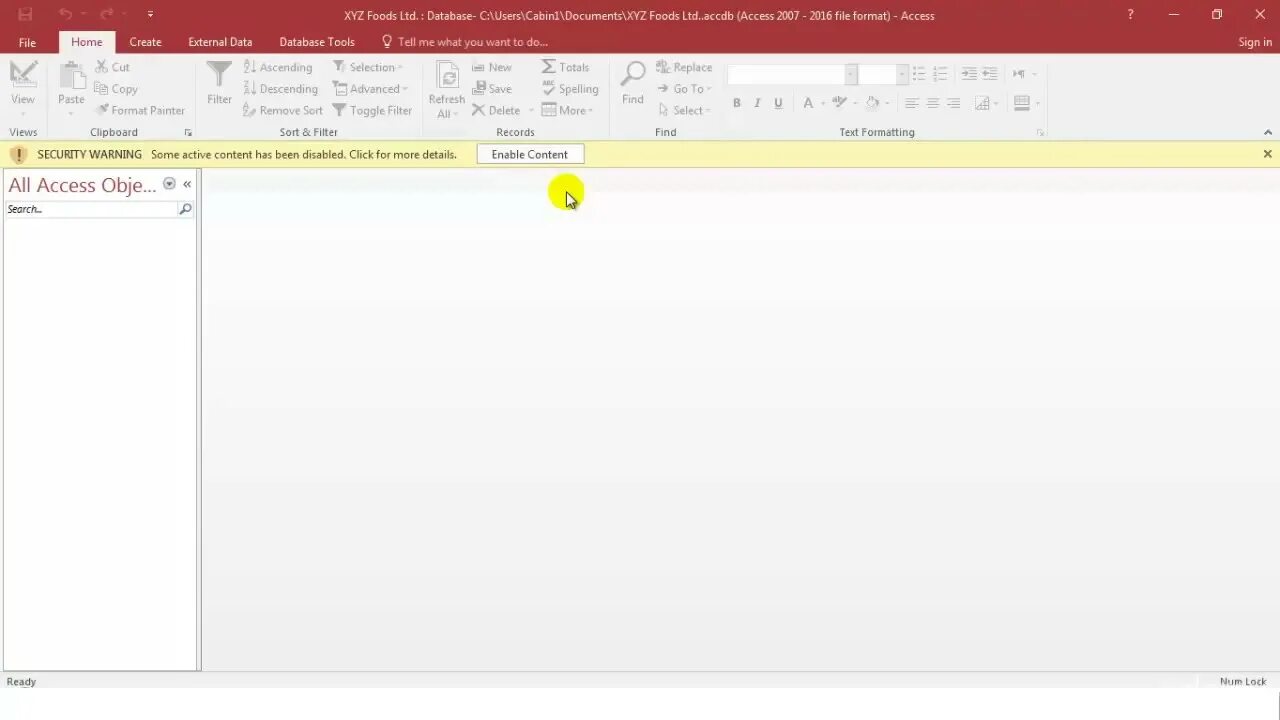The height and width of the screenshot is (720, 1280).
Task: Click the Replace command
Action: [684, 67]
